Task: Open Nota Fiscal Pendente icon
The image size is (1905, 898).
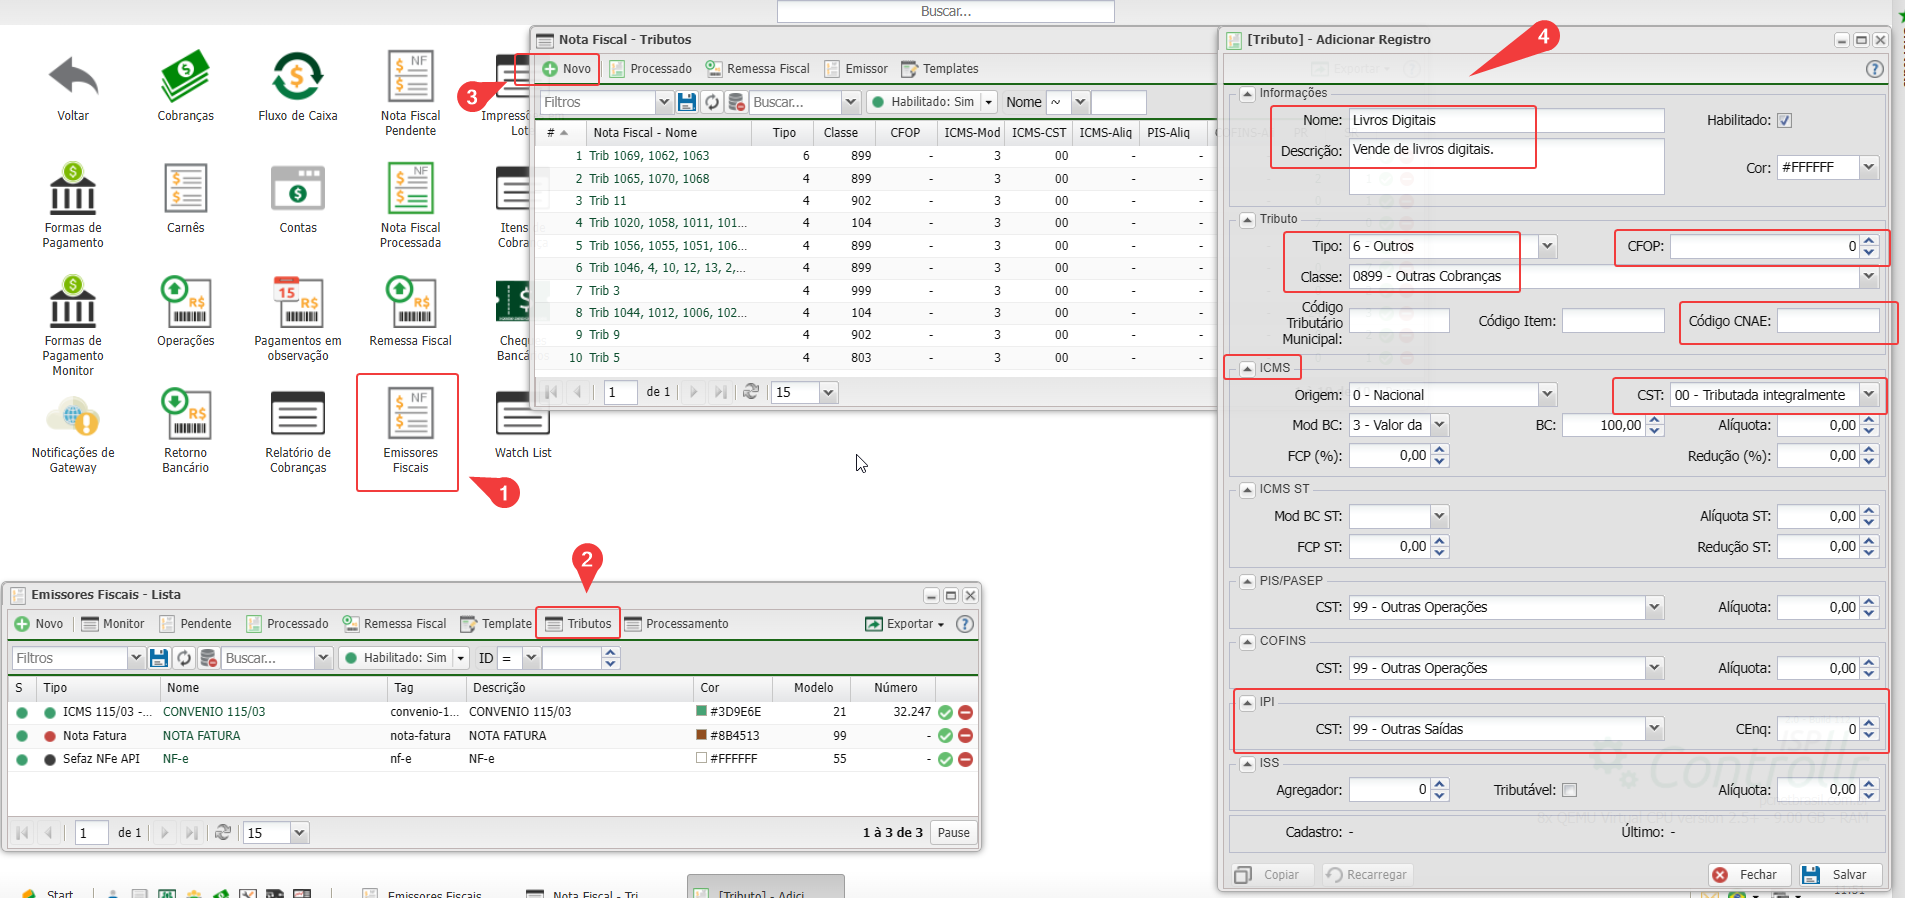Action: [x=410, y=78]
